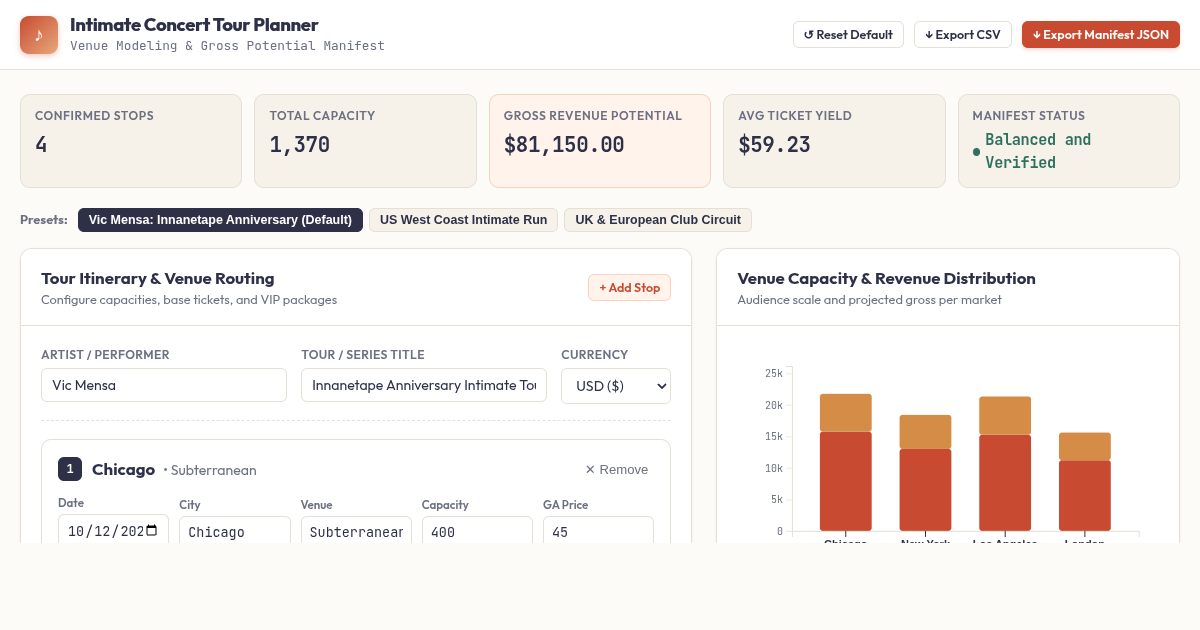Click the Gross Revenue Potential card
The width and height of the screenshot is (1200, 630).
click(x=600, y=141)
